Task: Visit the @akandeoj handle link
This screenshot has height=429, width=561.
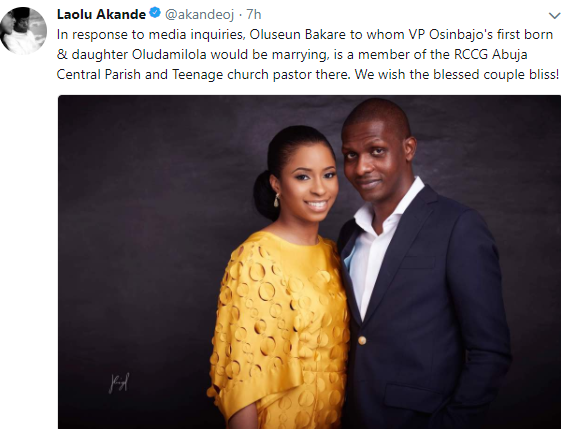Action: point(199,15)
